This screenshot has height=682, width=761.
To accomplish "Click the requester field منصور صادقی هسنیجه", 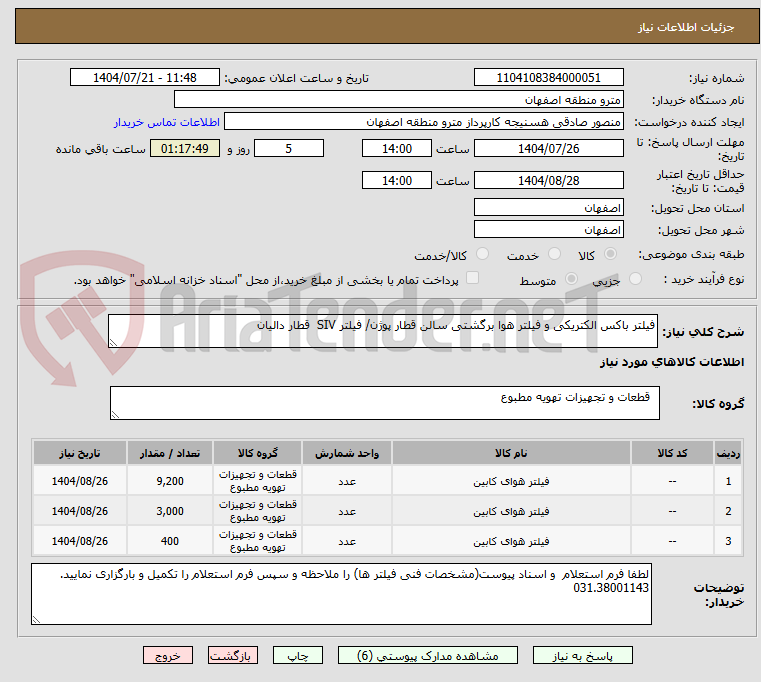I will pos(423,122).
